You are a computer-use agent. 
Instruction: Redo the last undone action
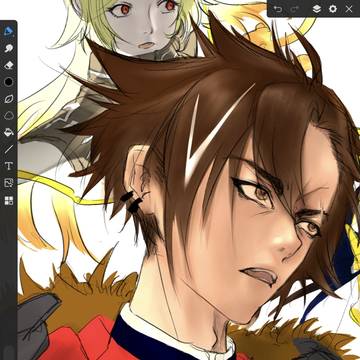pyautogui.click(x=295, y=9)
